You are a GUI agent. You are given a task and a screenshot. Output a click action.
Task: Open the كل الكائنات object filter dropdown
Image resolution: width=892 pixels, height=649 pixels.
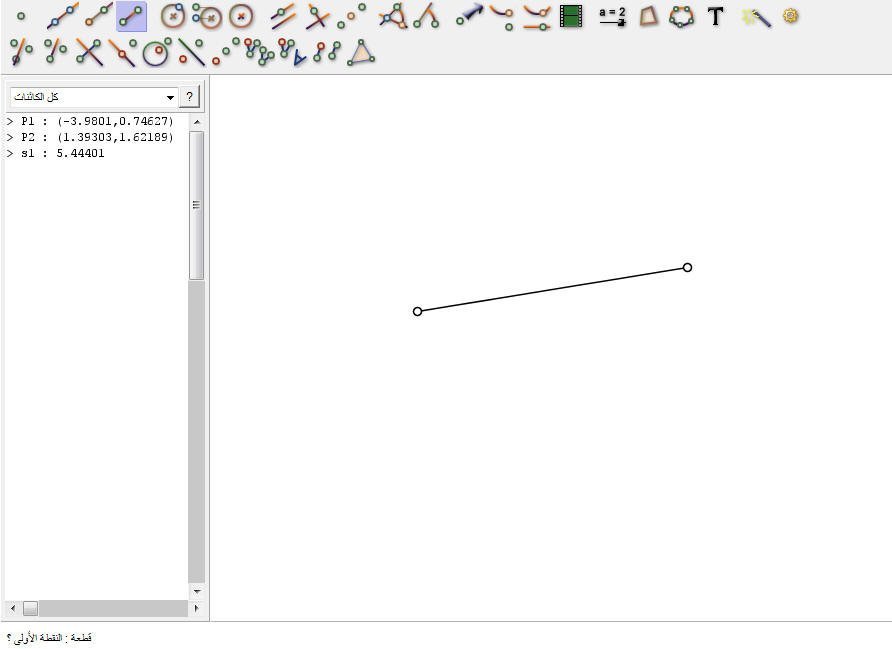tap(94, 97)
